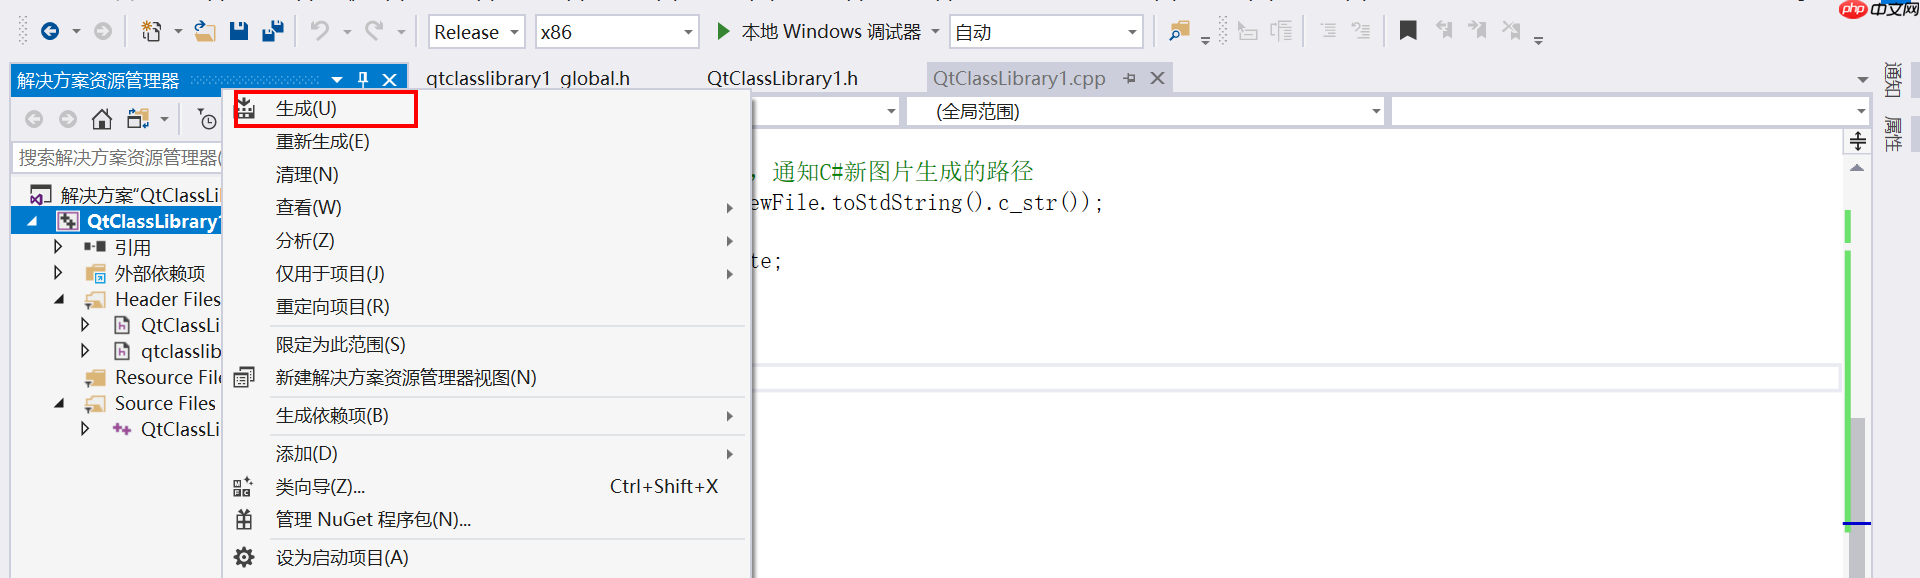Image resolution: width=1920 pixels, height=578 pixels.
Task: Click Solution Explorer back arrow
Action: (x=34, y=120)
